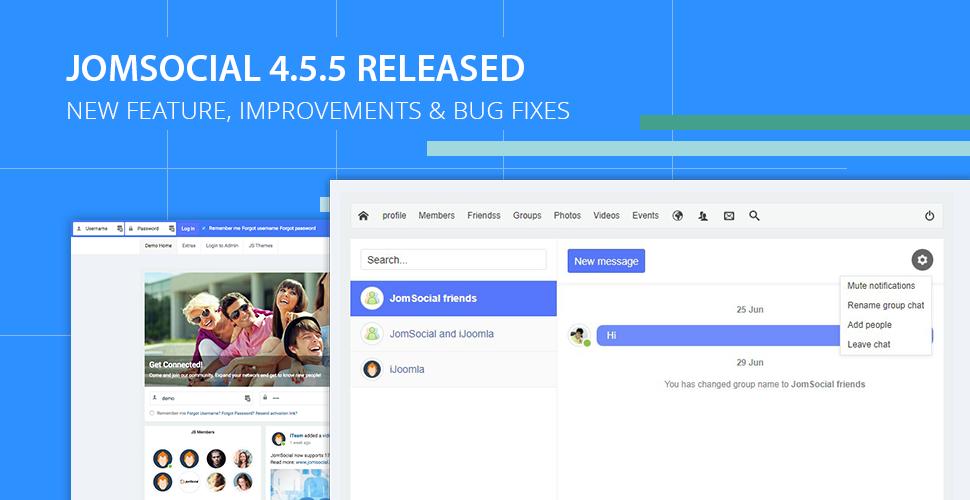Open the Friendss menu item
970x500 pixels.
pos(484,215)
